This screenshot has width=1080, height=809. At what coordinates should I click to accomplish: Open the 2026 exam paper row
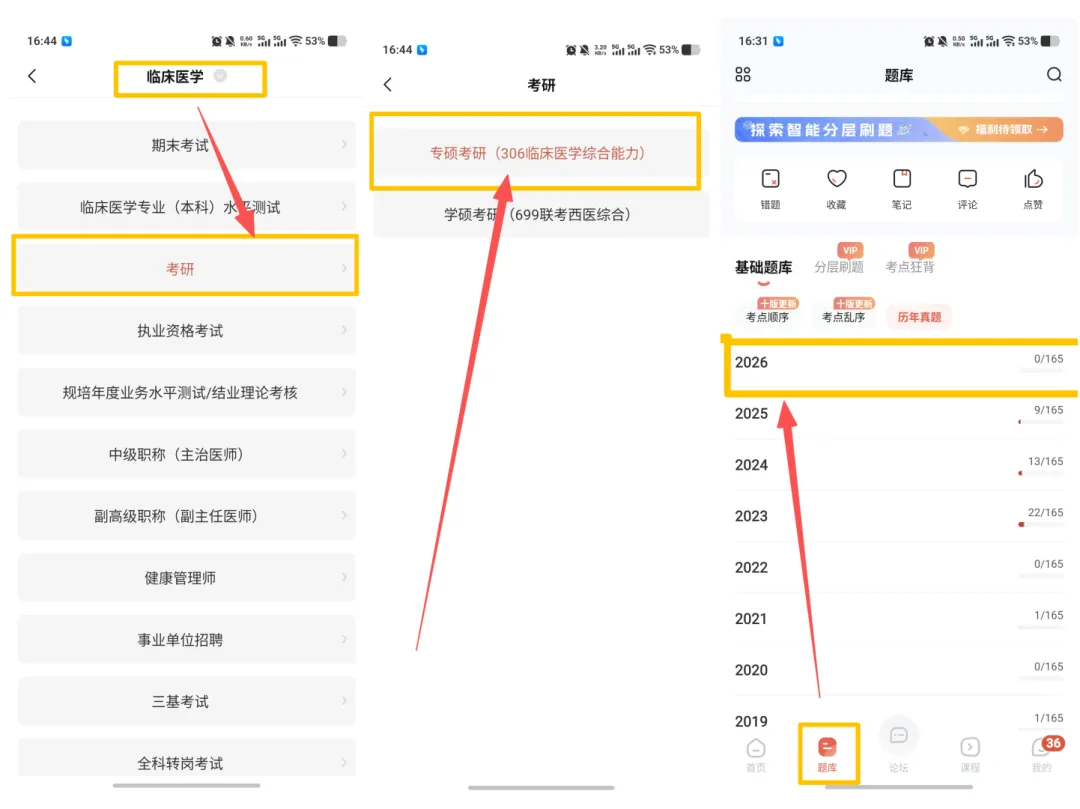click(899, 363)
